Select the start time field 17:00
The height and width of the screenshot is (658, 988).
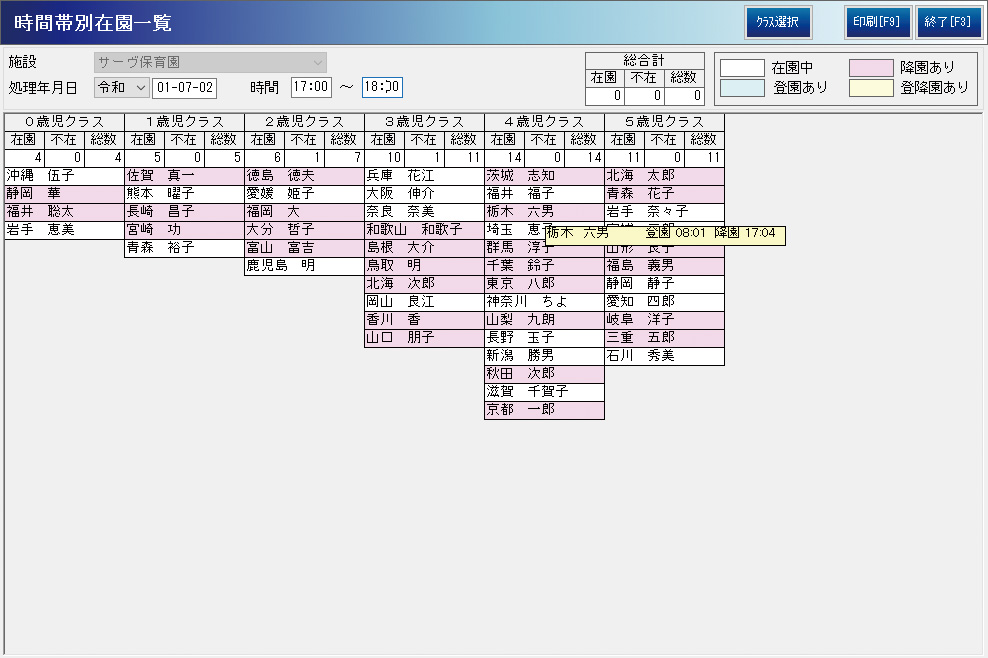pyautogui.click(x=311, y=87)
